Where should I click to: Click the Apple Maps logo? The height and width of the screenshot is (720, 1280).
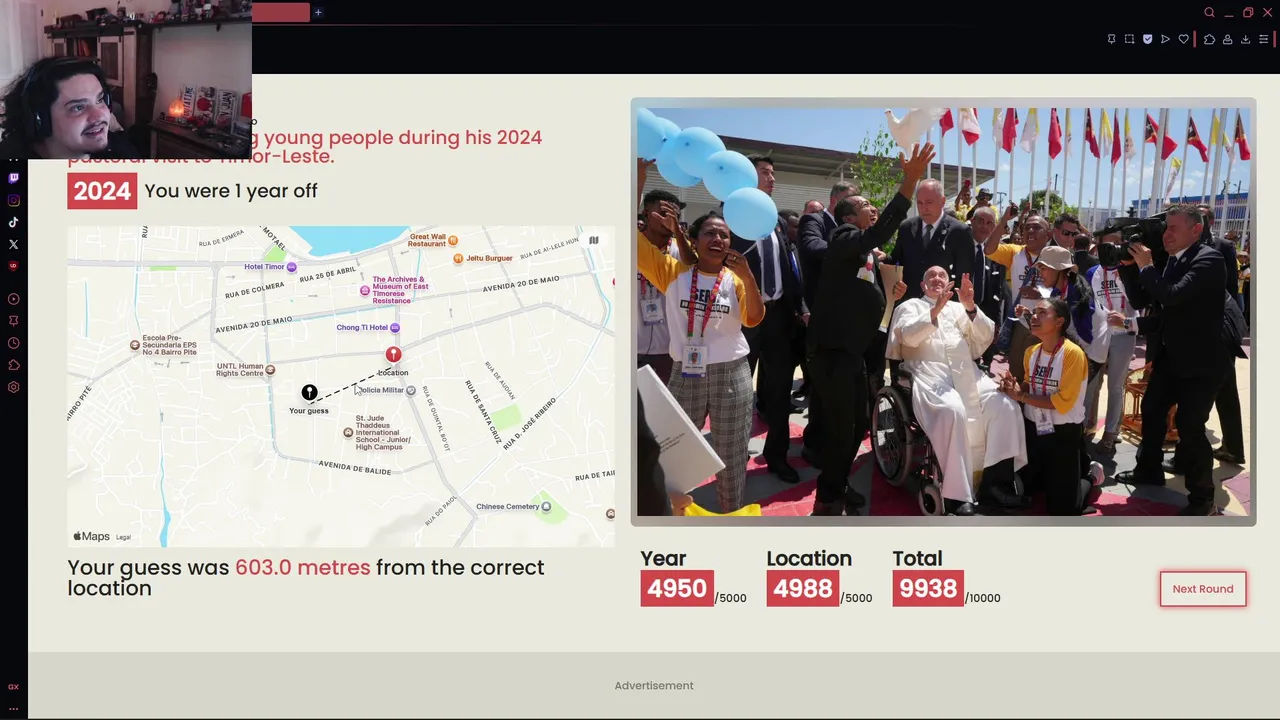(x=91, y=536)
